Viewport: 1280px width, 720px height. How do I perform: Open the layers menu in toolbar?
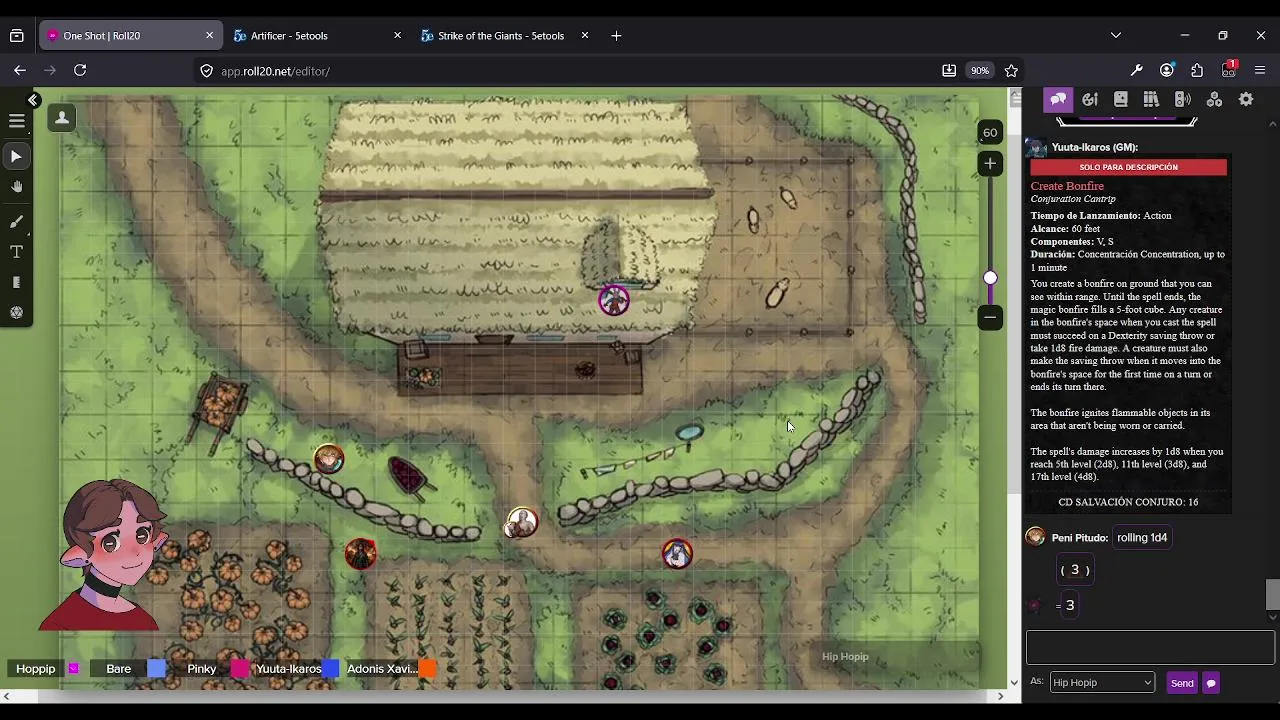pos(17,121)
